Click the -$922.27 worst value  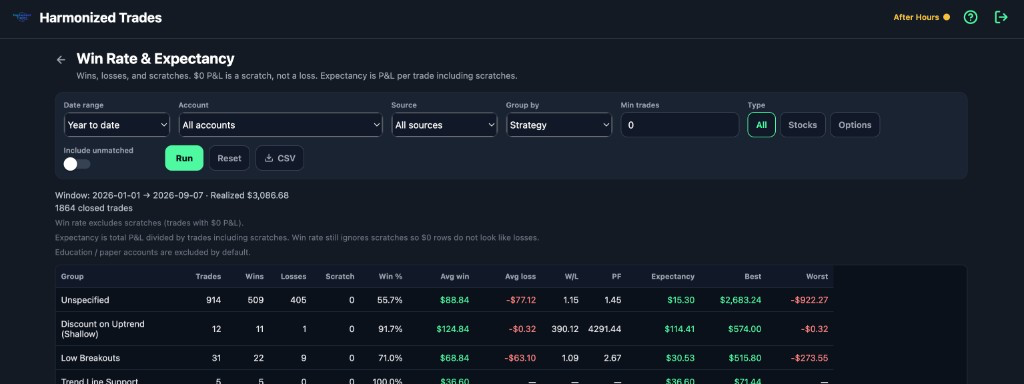pyautogui.click(x=809, y=300)
